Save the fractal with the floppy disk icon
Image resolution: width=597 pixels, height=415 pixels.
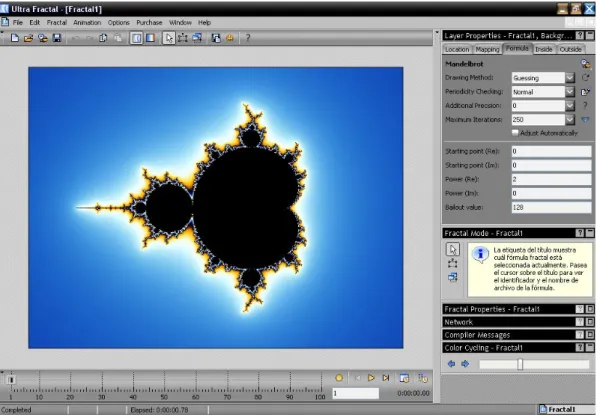tap(57, 38)
